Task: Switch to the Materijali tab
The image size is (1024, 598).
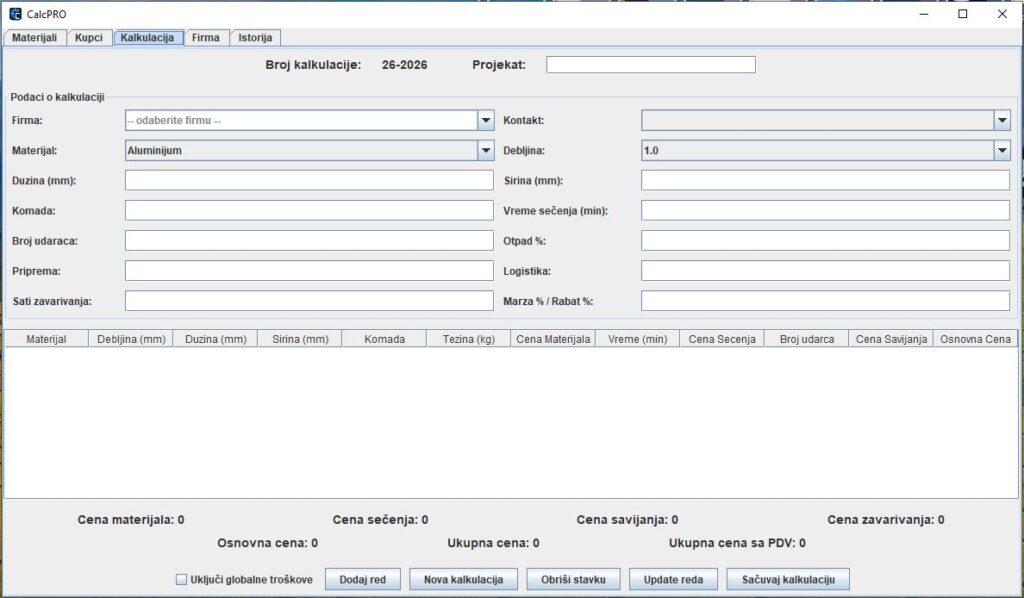Action: [35, 38]
